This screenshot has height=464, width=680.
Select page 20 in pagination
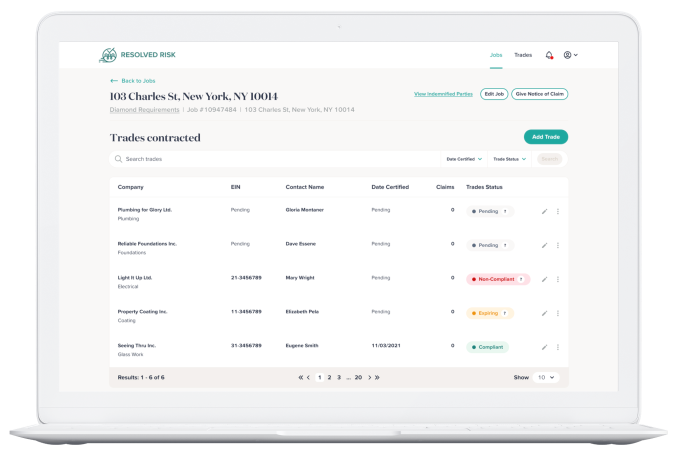[358, 377]
